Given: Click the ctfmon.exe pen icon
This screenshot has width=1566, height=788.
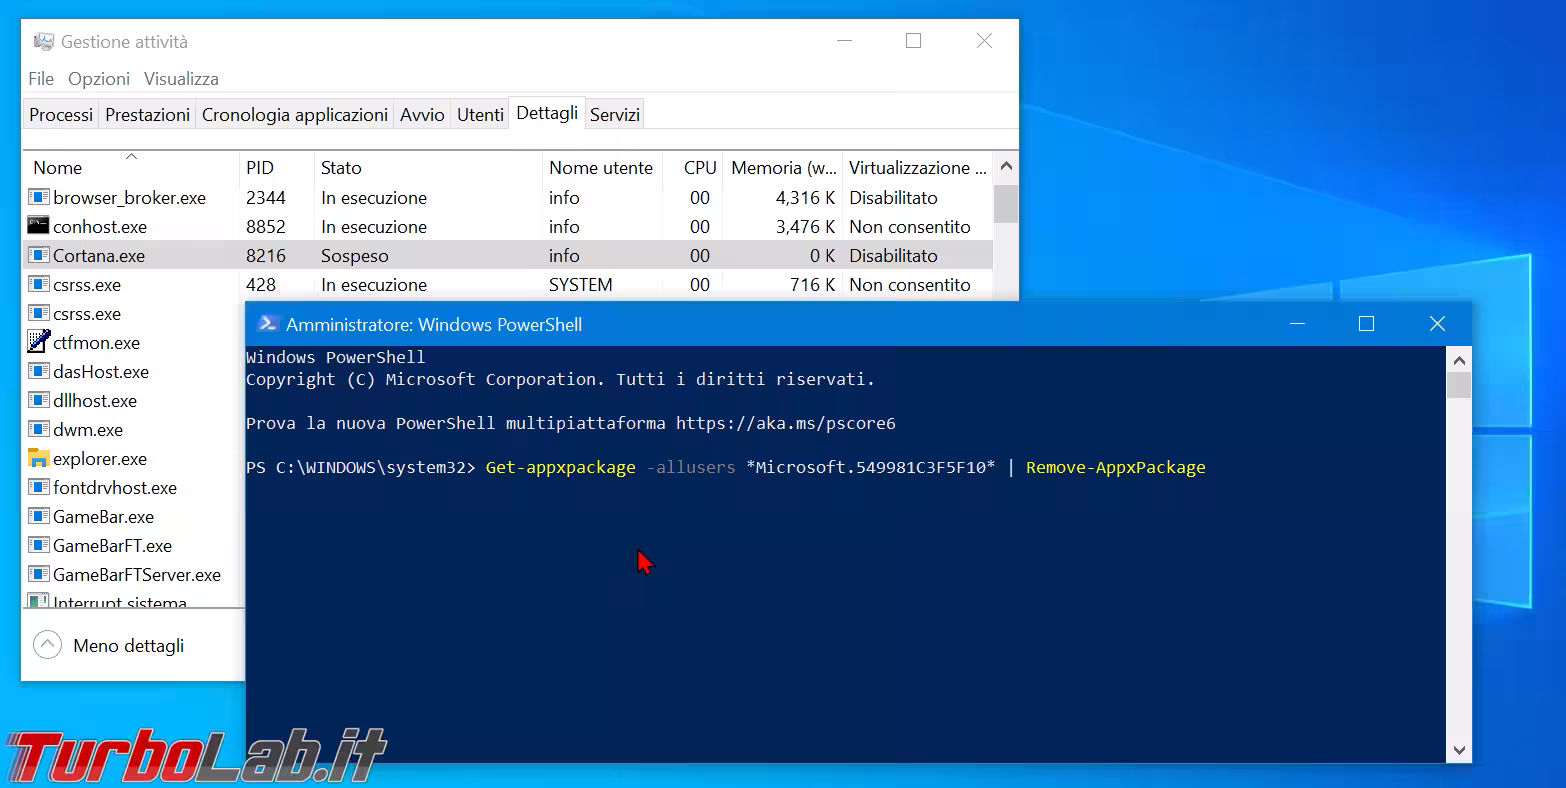Looking at the screenshot, I should 38,343.
